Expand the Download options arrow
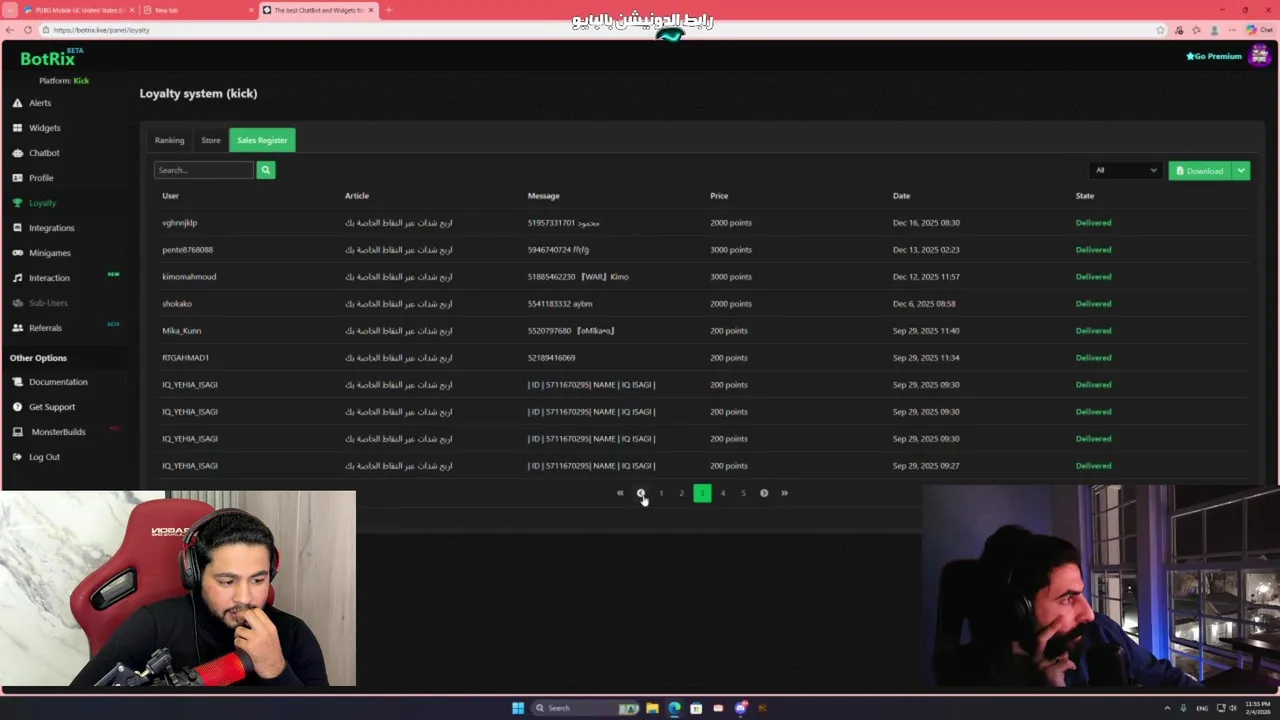 coord(1241,171)
